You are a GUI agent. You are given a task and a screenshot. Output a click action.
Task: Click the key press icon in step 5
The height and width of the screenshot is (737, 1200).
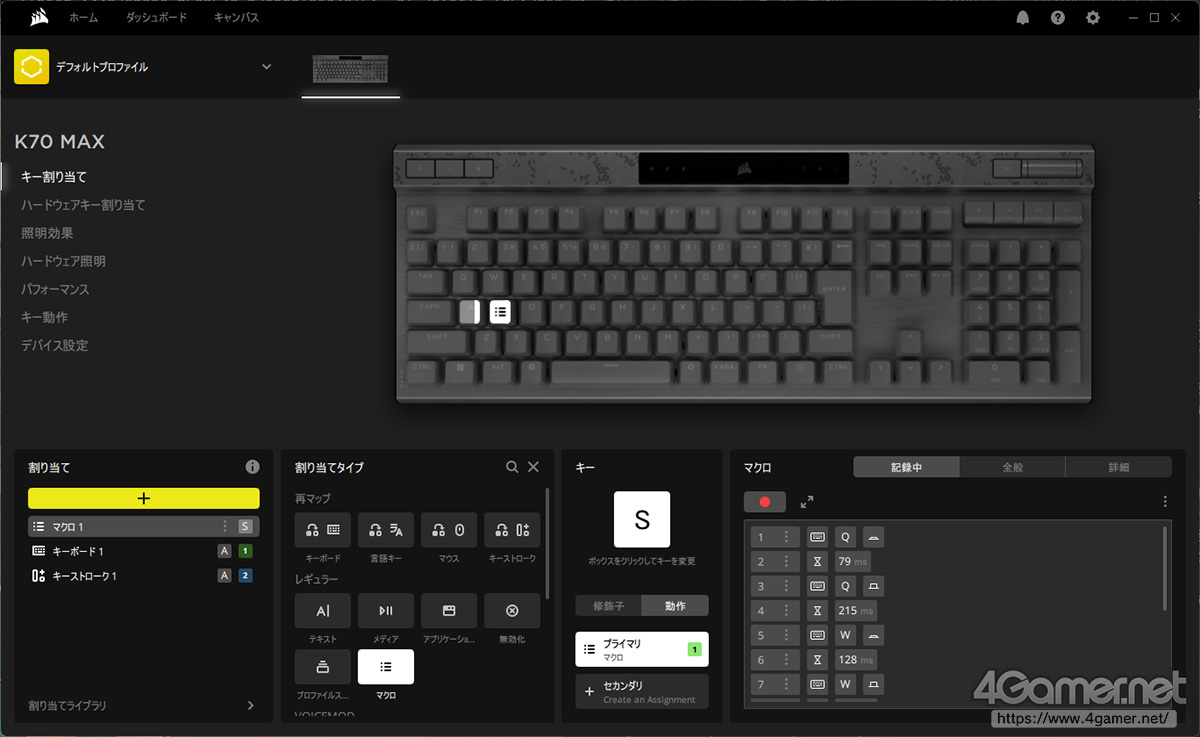(x=873, y=635)
